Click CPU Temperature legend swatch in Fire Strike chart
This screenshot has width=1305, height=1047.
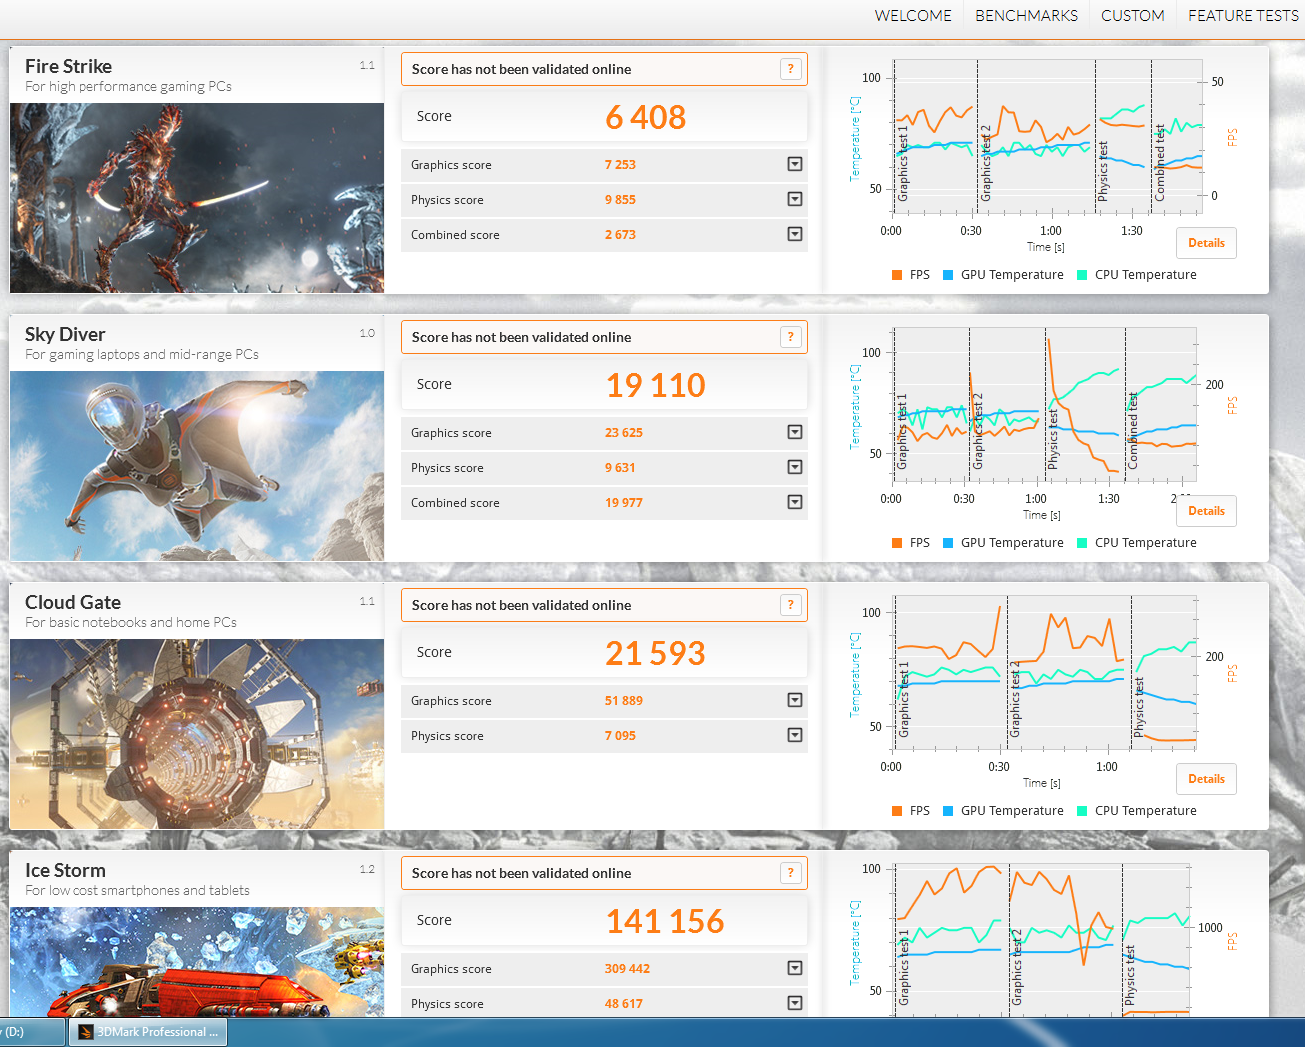click(1082, 275)
